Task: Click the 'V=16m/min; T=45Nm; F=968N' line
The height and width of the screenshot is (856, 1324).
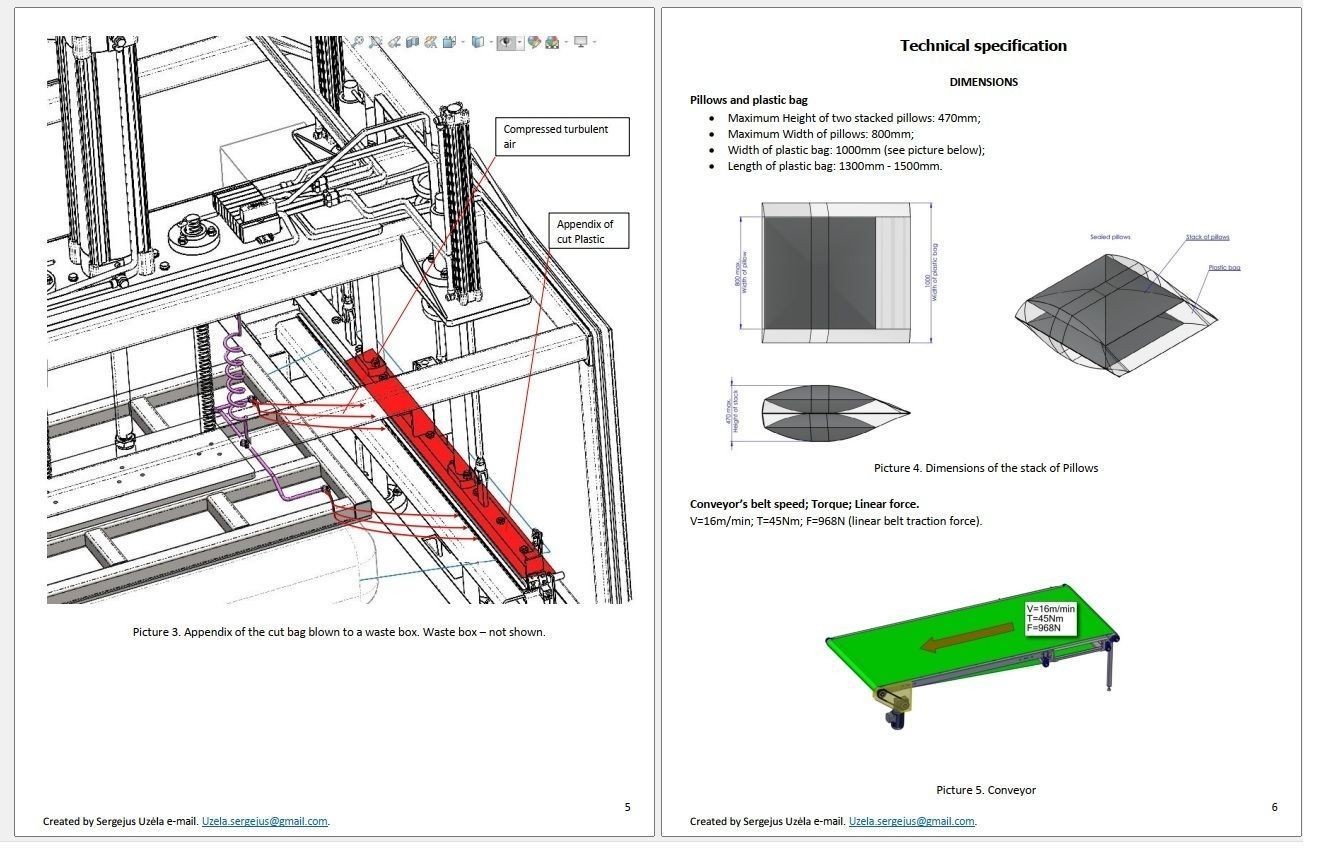Action: (x=836, y=521)
